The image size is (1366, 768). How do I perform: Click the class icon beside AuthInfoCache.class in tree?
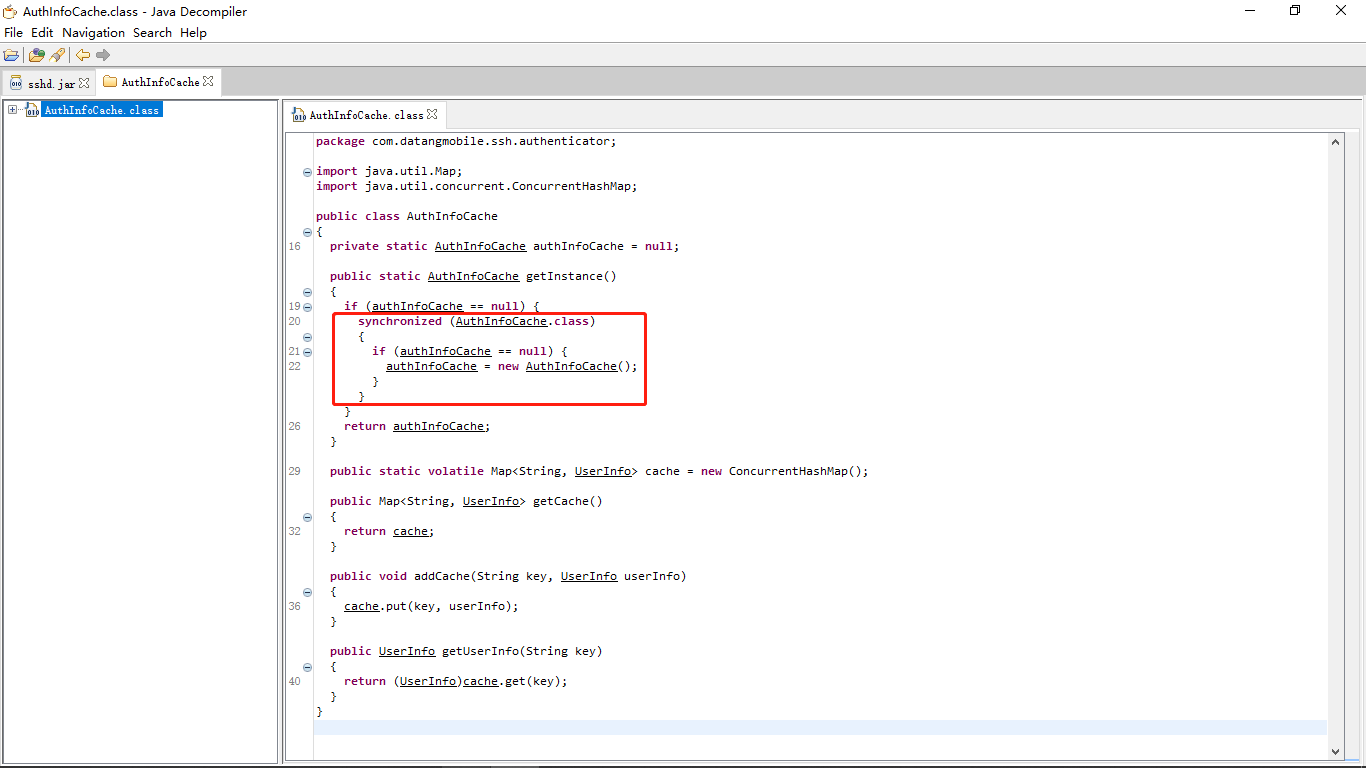(32, 110)
